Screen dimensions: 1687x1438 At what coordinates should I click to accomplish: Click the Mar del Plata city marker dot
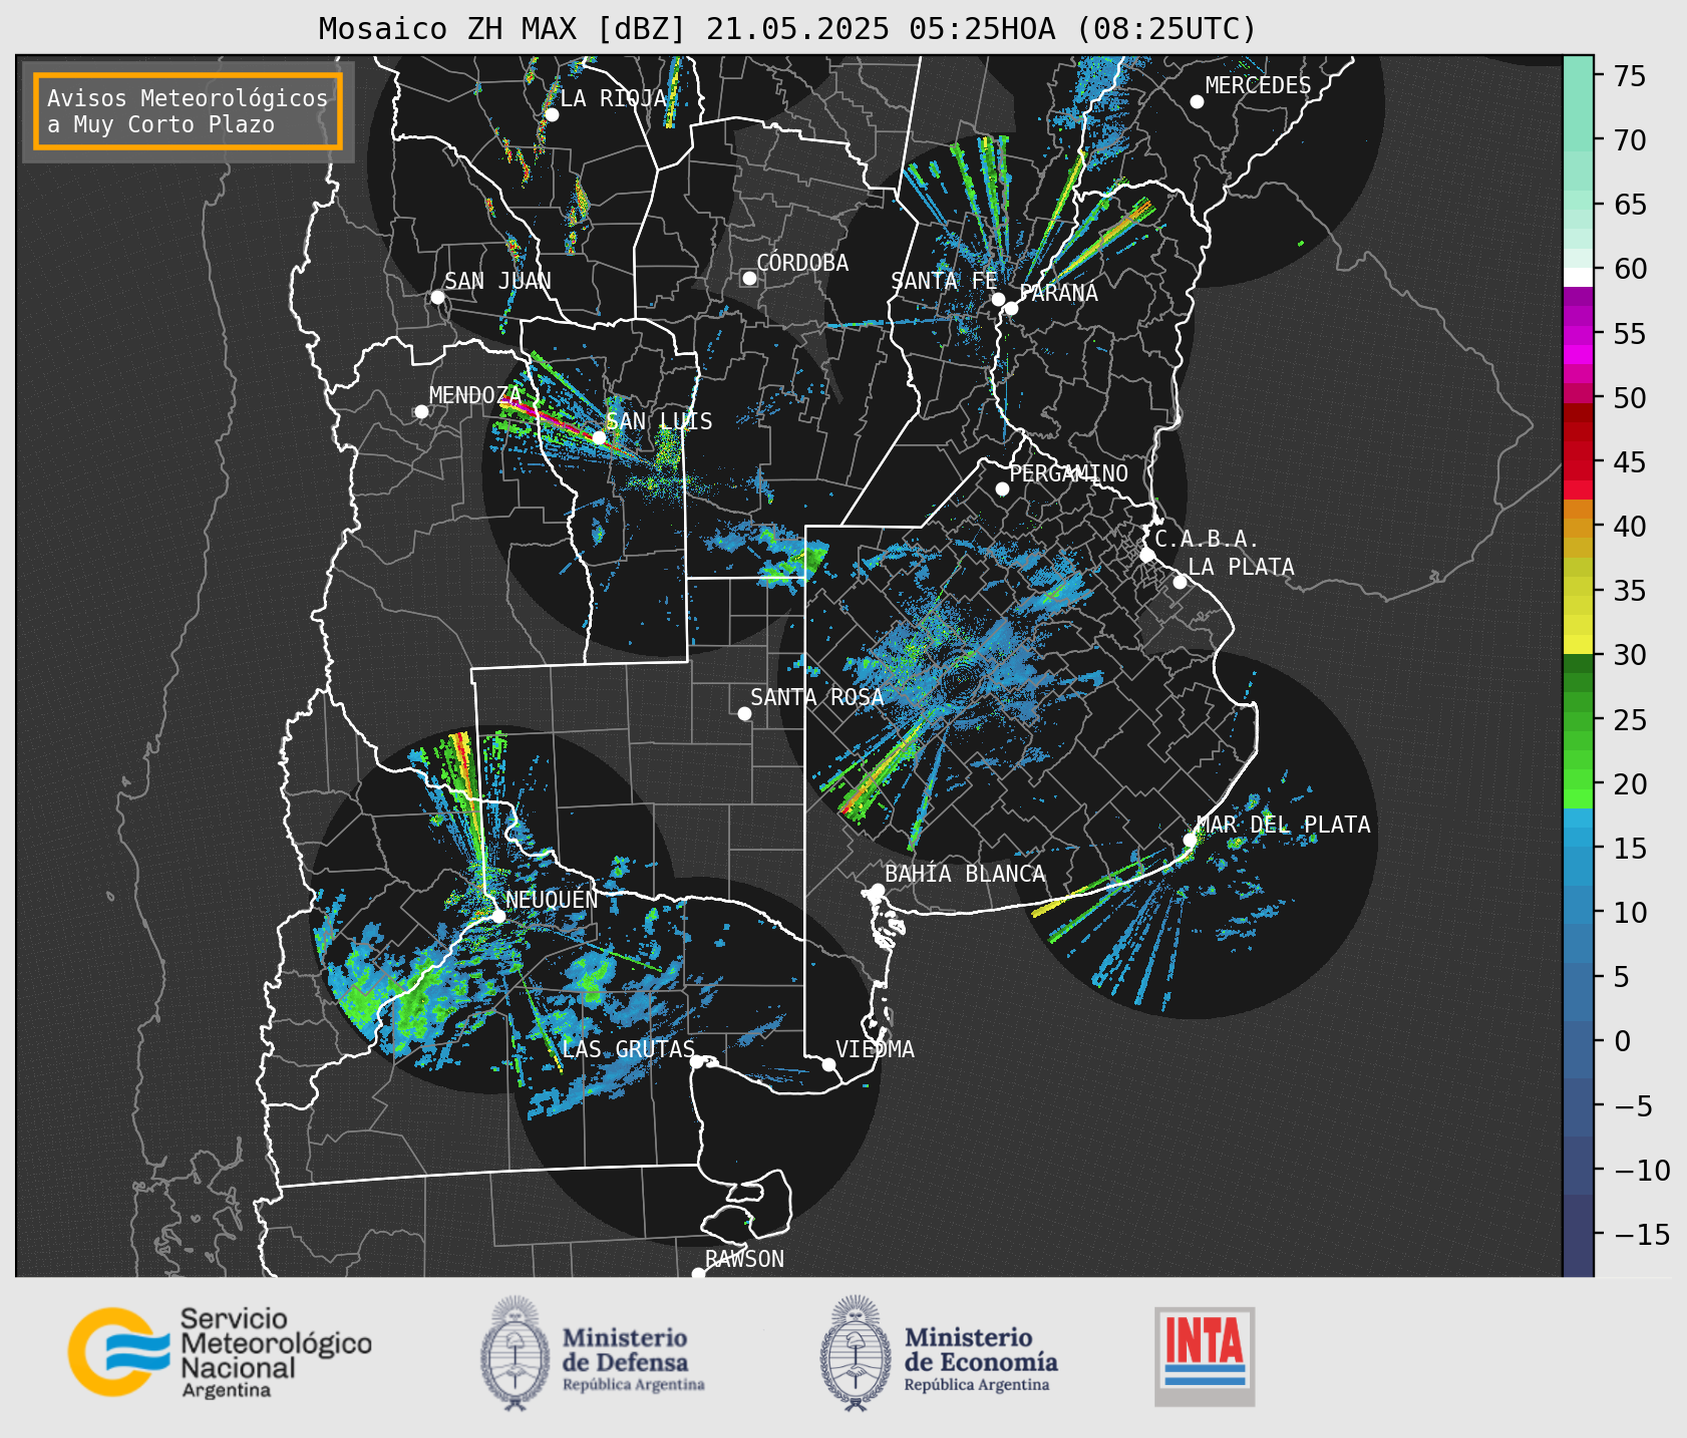pos(1189,840)
